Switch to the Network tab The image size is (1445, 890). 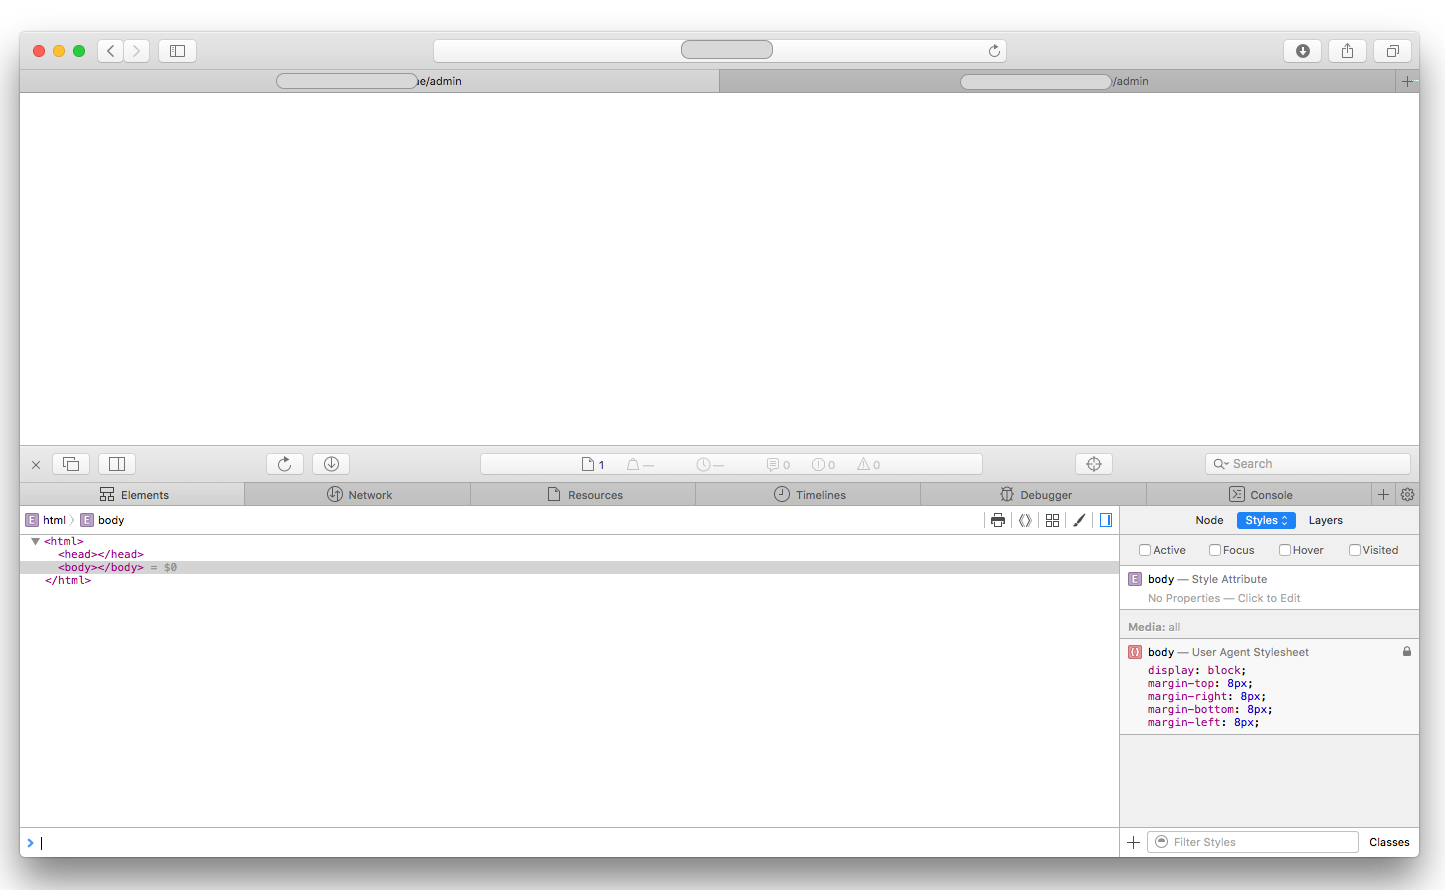pos(358,494)
